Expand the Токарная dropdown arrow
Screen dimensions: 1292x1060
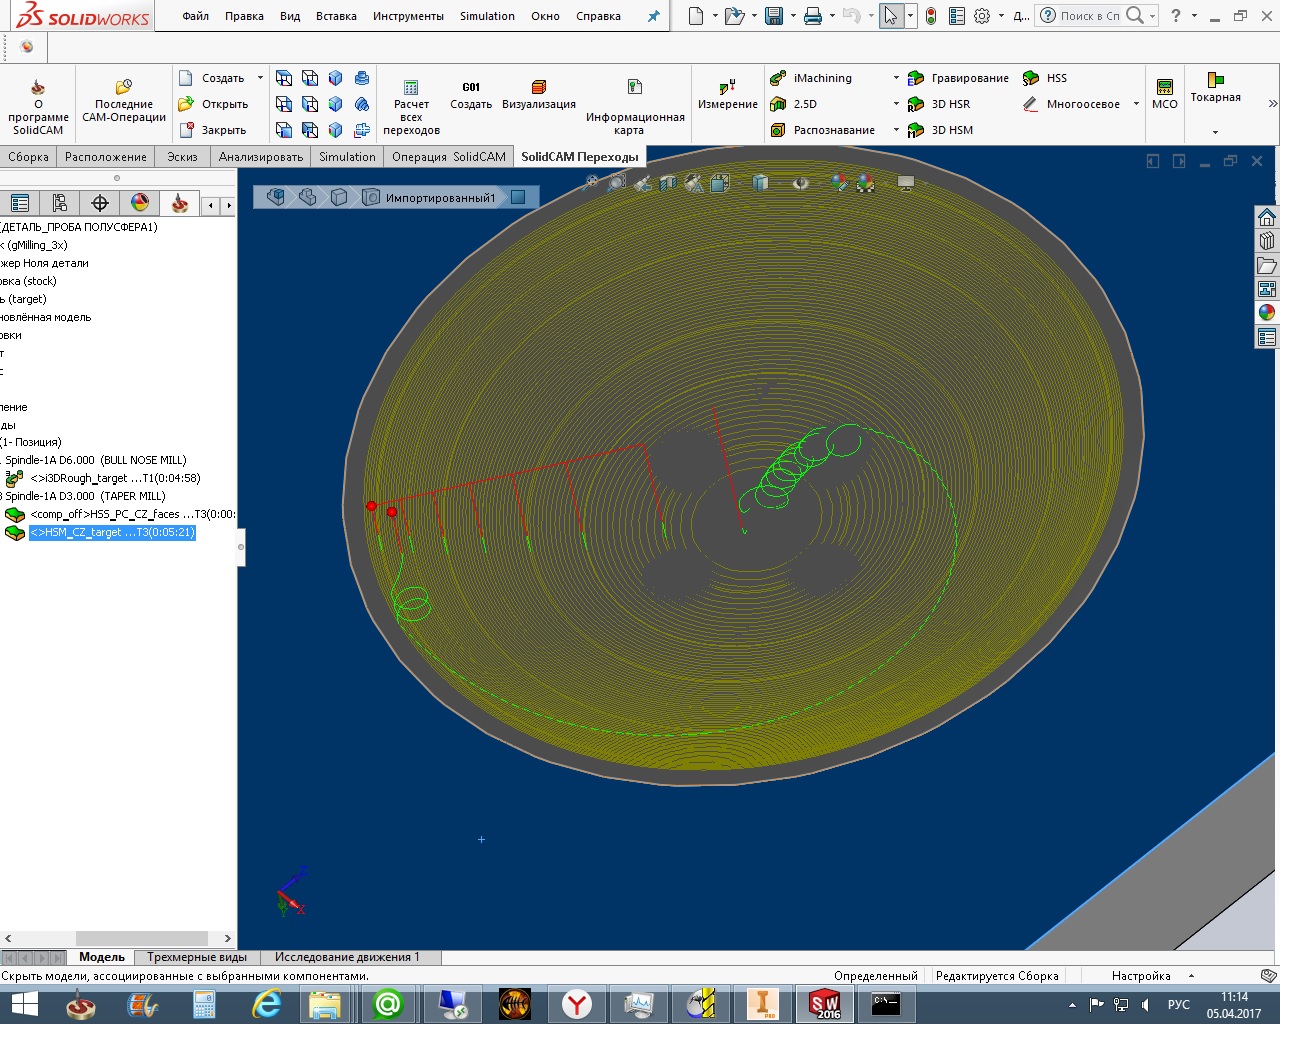tap(1215, 132)
